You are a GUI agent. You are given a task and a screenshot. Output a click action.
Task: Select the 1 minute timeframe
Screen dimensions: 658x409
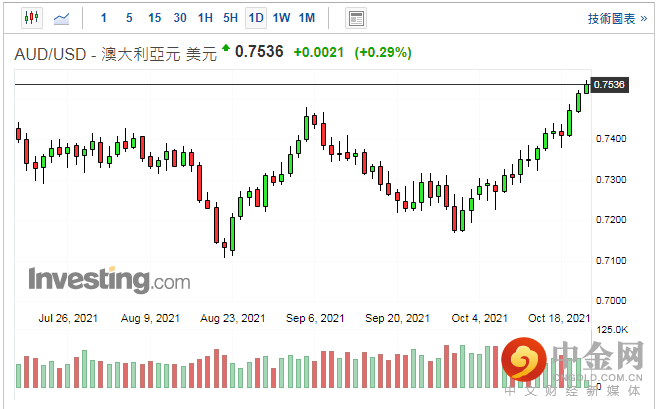click(104, 18)
